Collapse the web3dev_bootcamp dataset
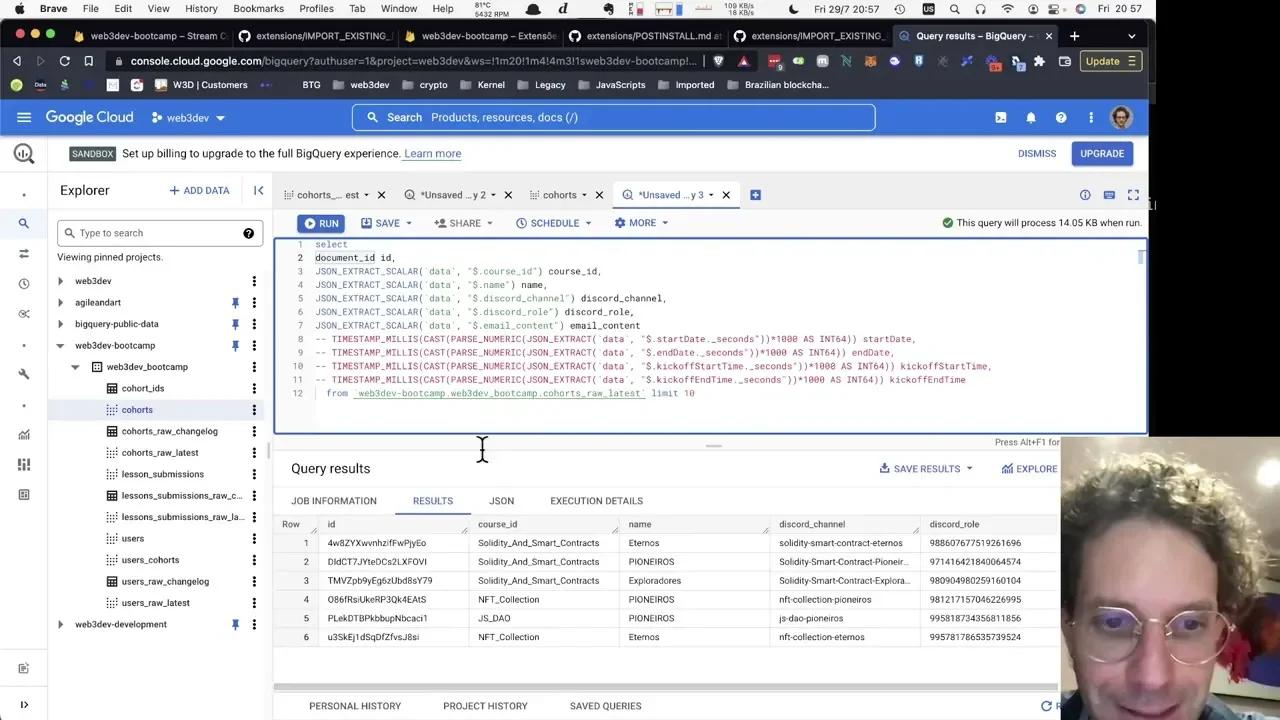1280x720 pixels. tap(75, 367)
